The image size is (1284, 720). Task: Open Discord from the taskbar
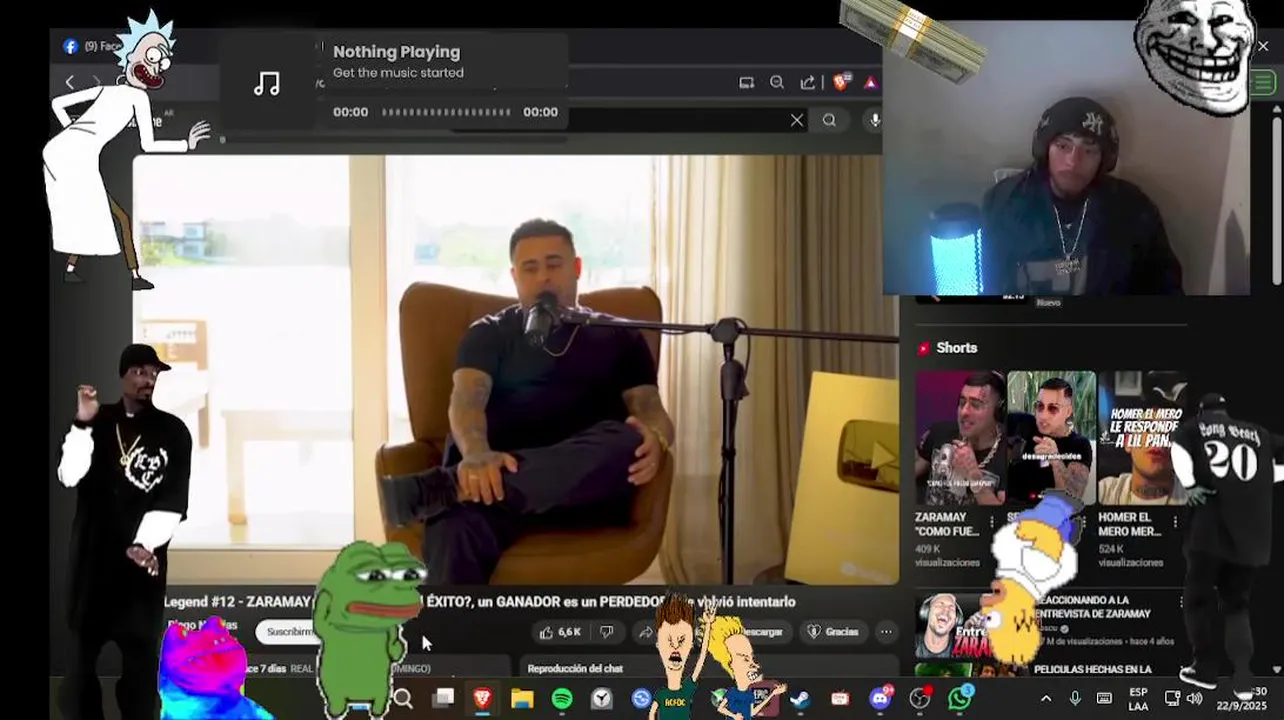[x=881, y=698]
